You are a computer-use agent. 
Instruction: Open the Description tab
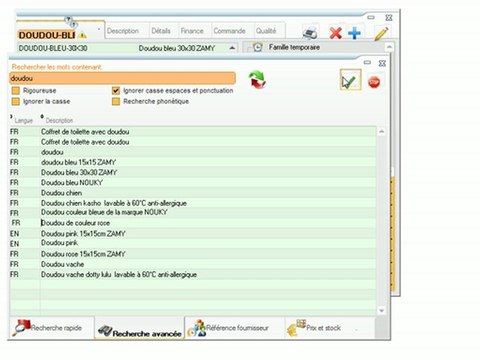[123, 31]
